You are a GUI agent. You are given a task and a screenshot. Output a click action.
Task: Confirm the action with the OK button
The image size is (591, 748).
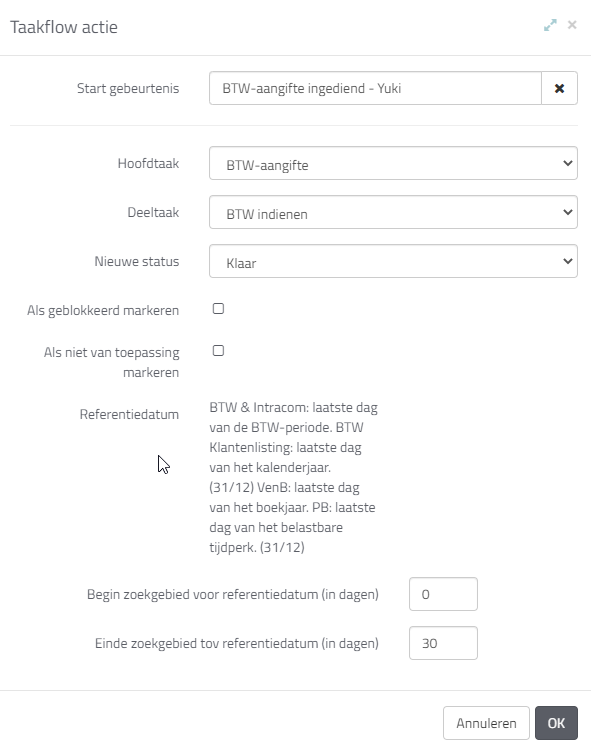coord(556,723)
